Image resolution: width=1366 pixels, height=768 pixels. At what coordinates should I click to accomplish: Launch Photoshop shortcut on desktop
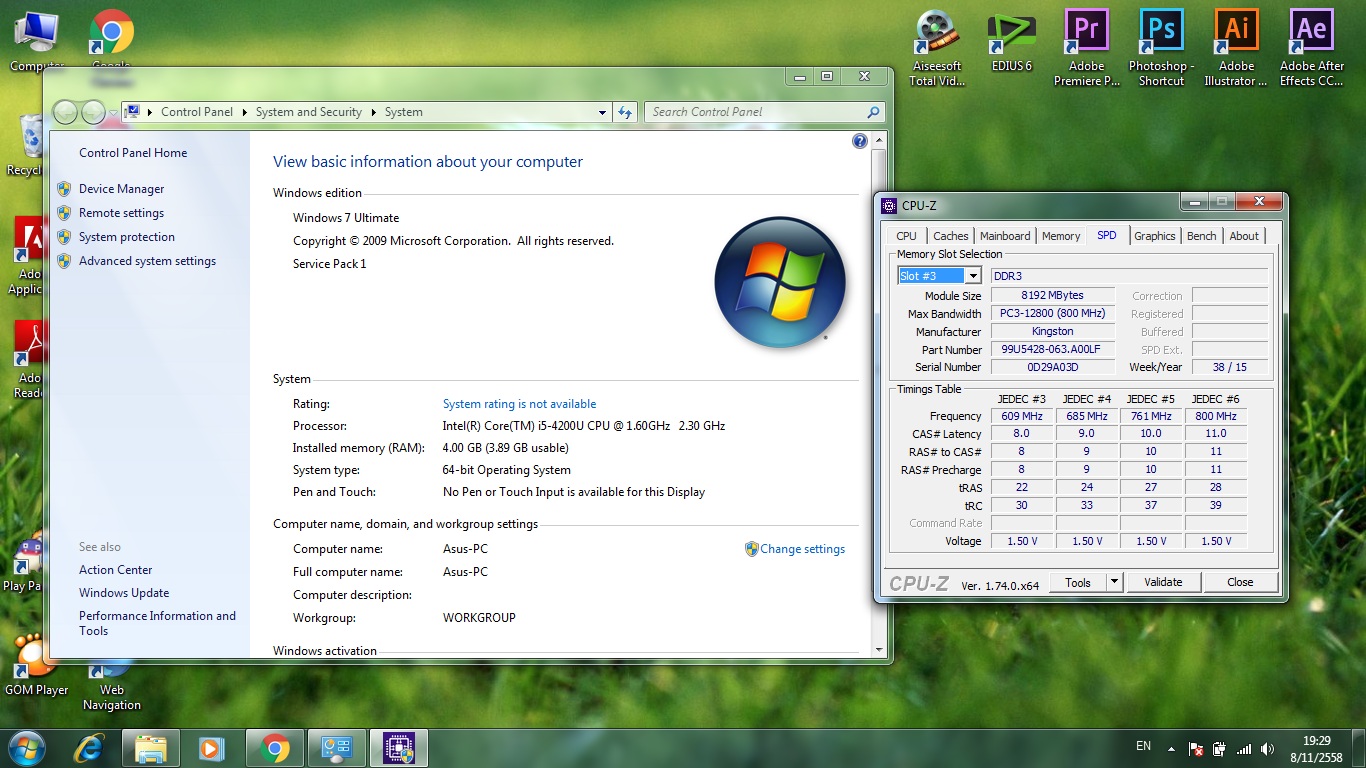pos(1161,47)
